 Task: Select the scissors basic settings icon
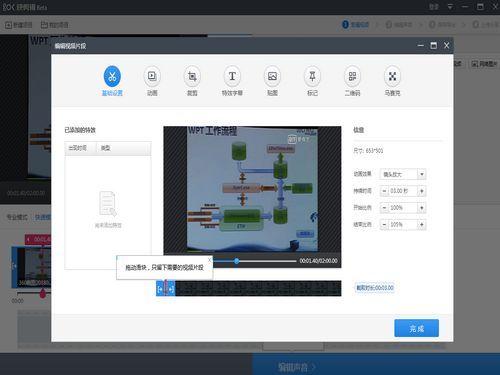(112, 76)
